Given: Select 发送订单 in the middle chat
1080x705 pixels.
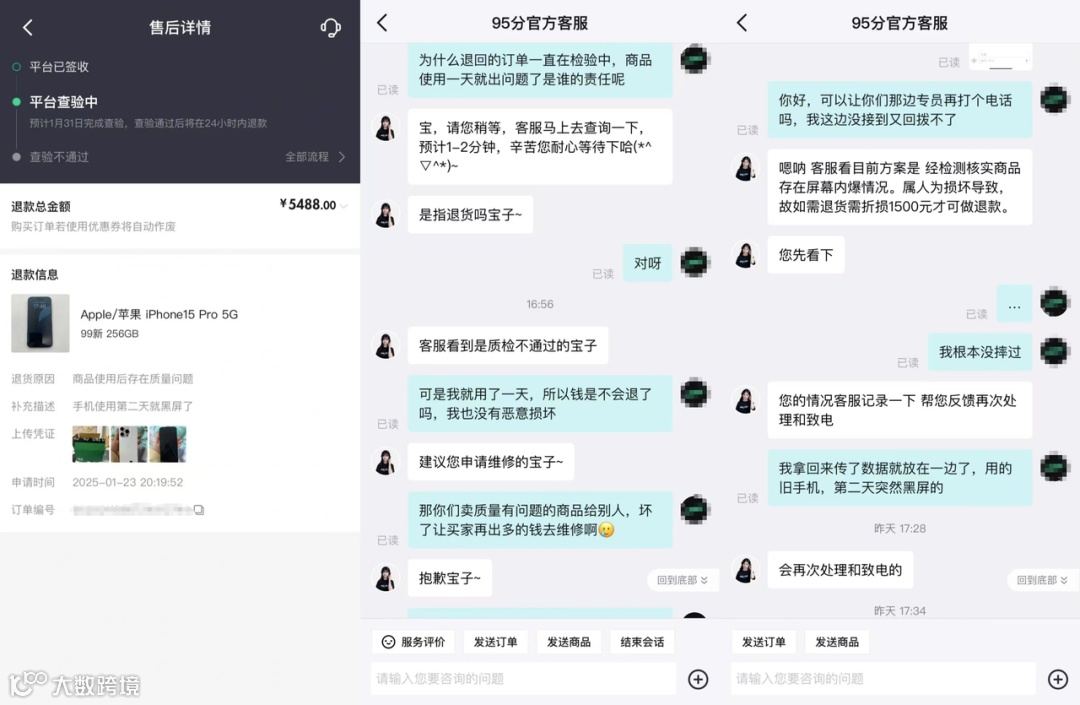Looking at the screenshot, I should [495, 642].
